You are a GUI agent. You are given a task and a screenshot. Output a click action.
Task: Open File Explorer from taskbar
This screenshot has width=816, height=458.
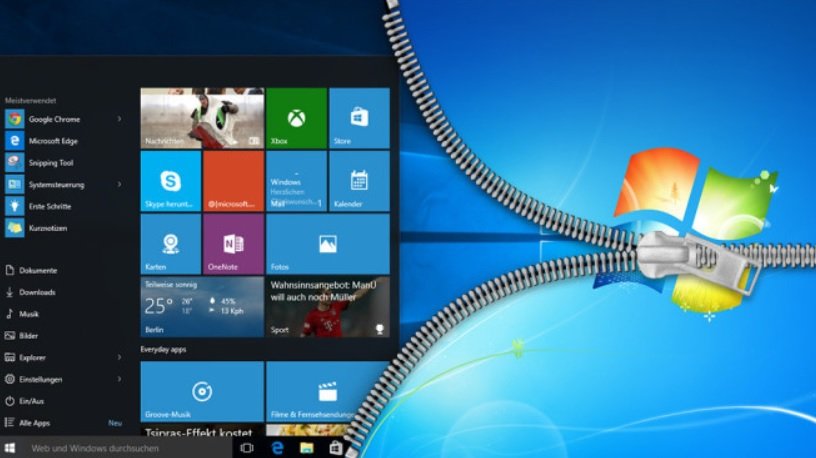pos(307,448)
